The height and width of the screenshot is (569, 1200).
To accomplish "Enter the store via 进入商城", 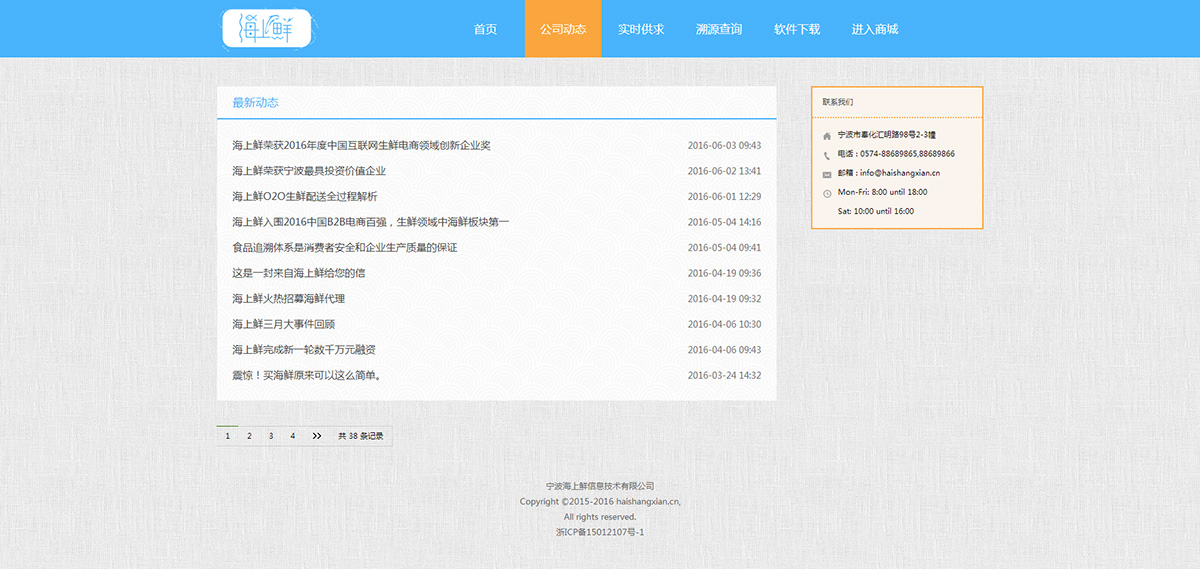I will point(875,29).
